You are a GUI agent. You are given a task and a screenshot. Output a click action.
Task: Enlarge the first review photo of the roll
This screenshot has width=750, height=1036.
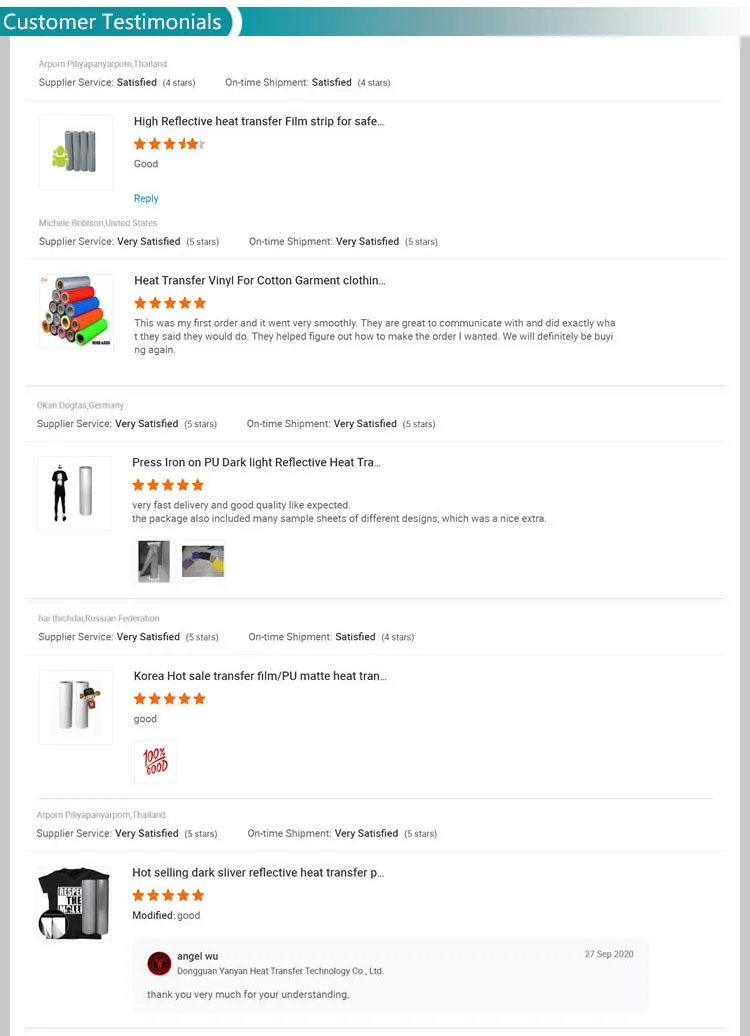[154, 561]
